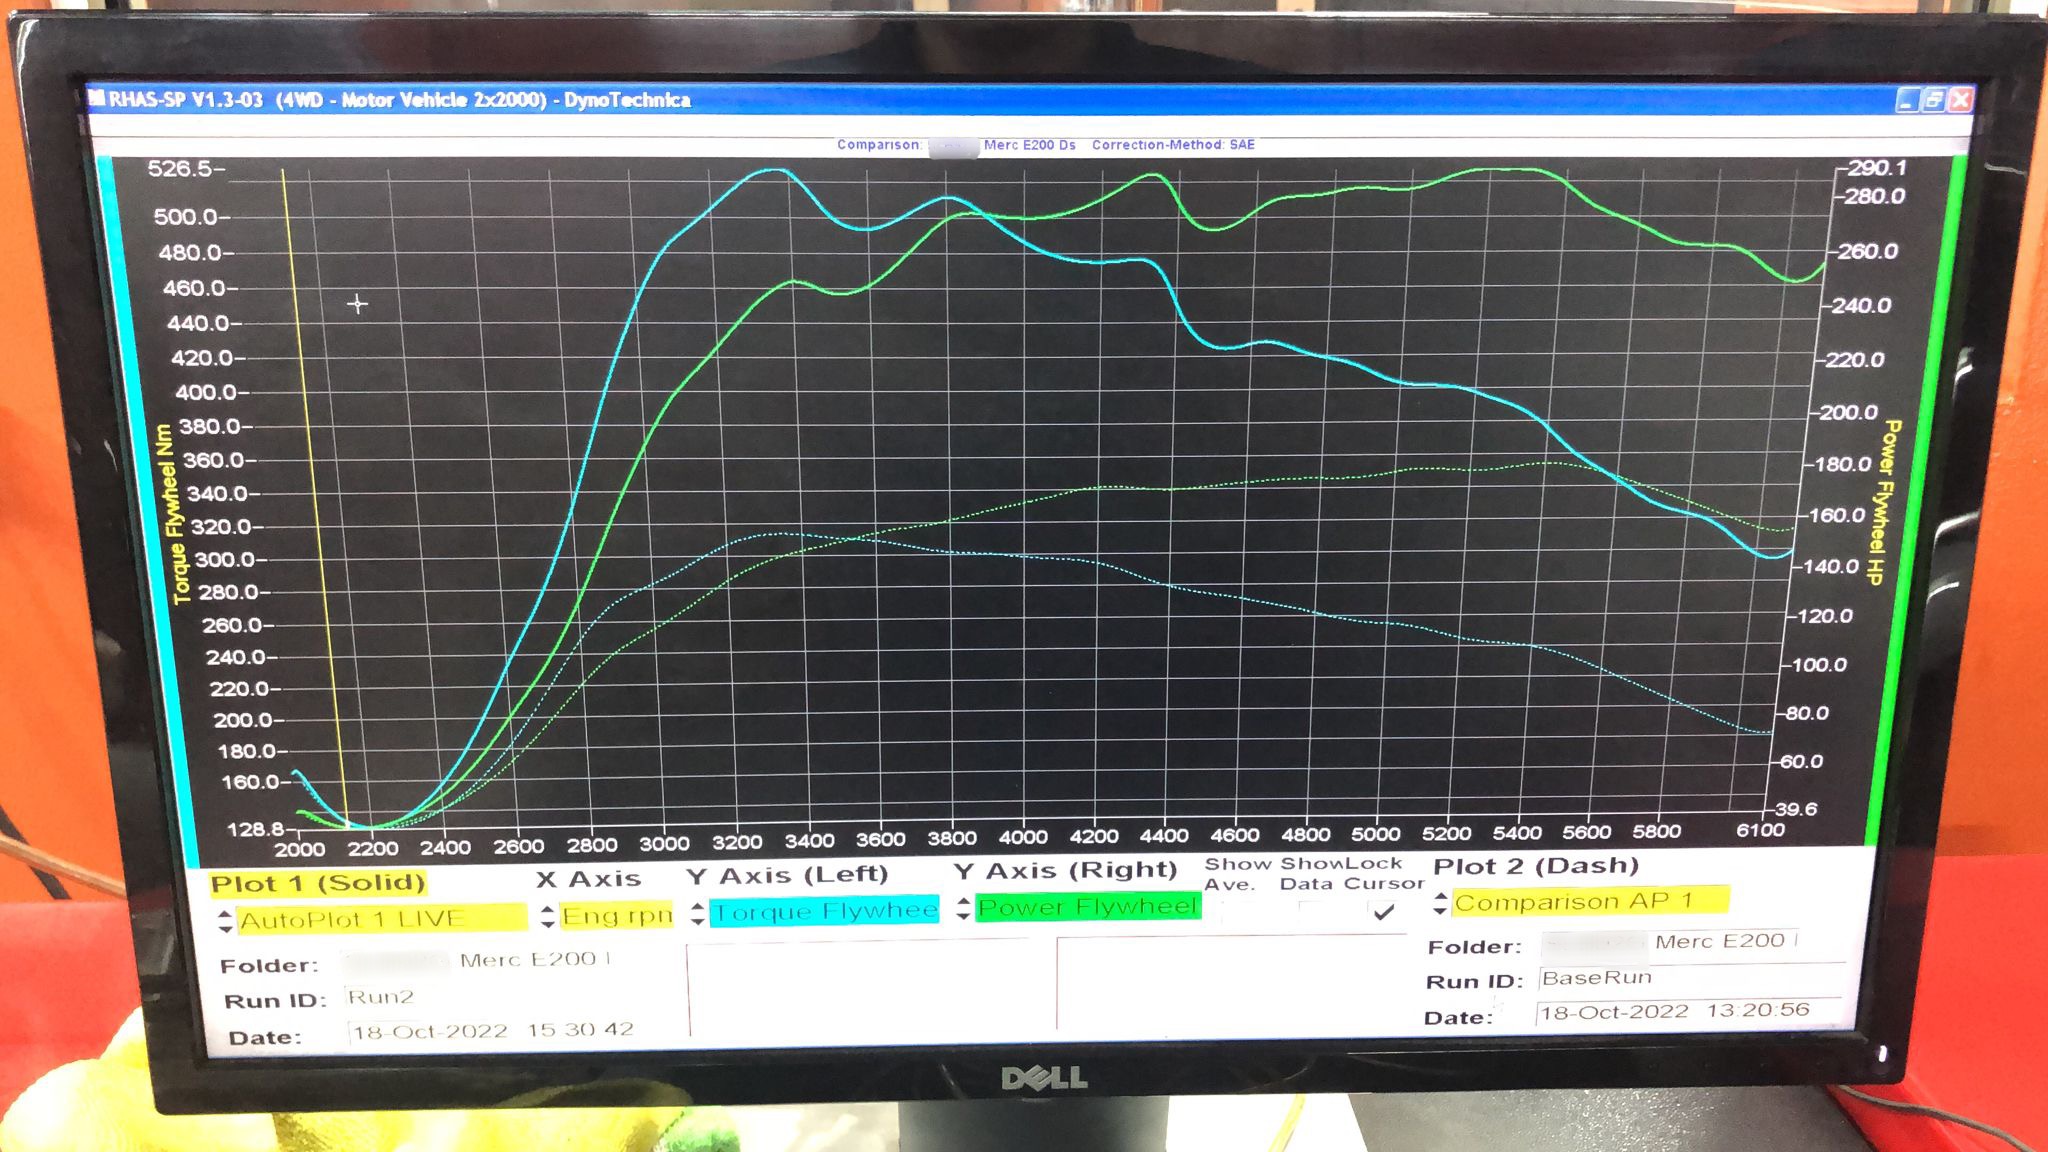Click the Plot 1 selector stepper arrows

click(x=225, y=921)
